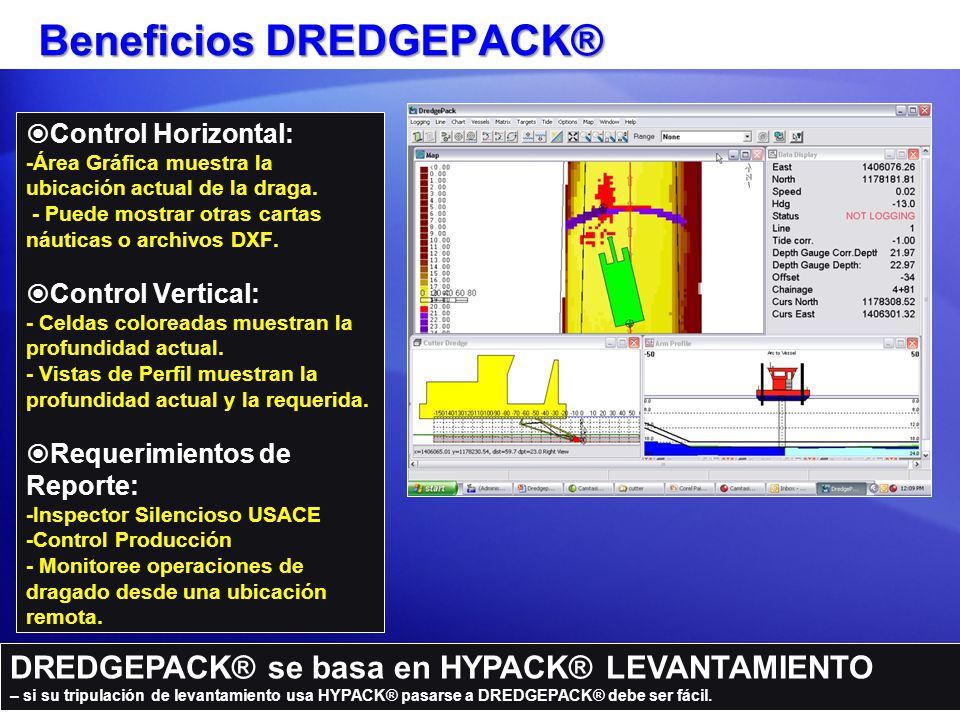Open the Targets menu
Viewport: 960px width, 720px height.
click(526, 122)
